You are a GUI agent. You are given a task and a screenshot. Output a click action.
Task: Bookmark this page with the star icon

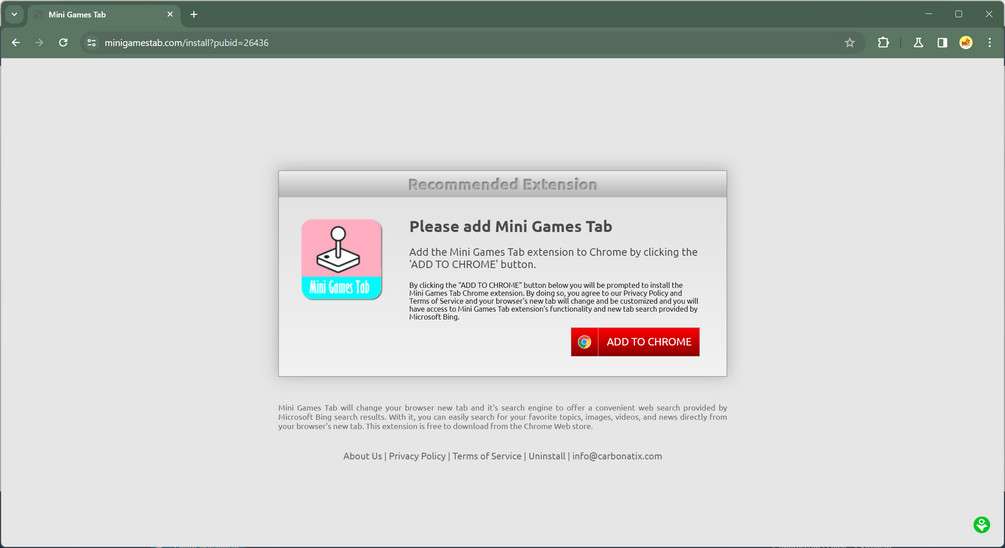pos(849,42)
